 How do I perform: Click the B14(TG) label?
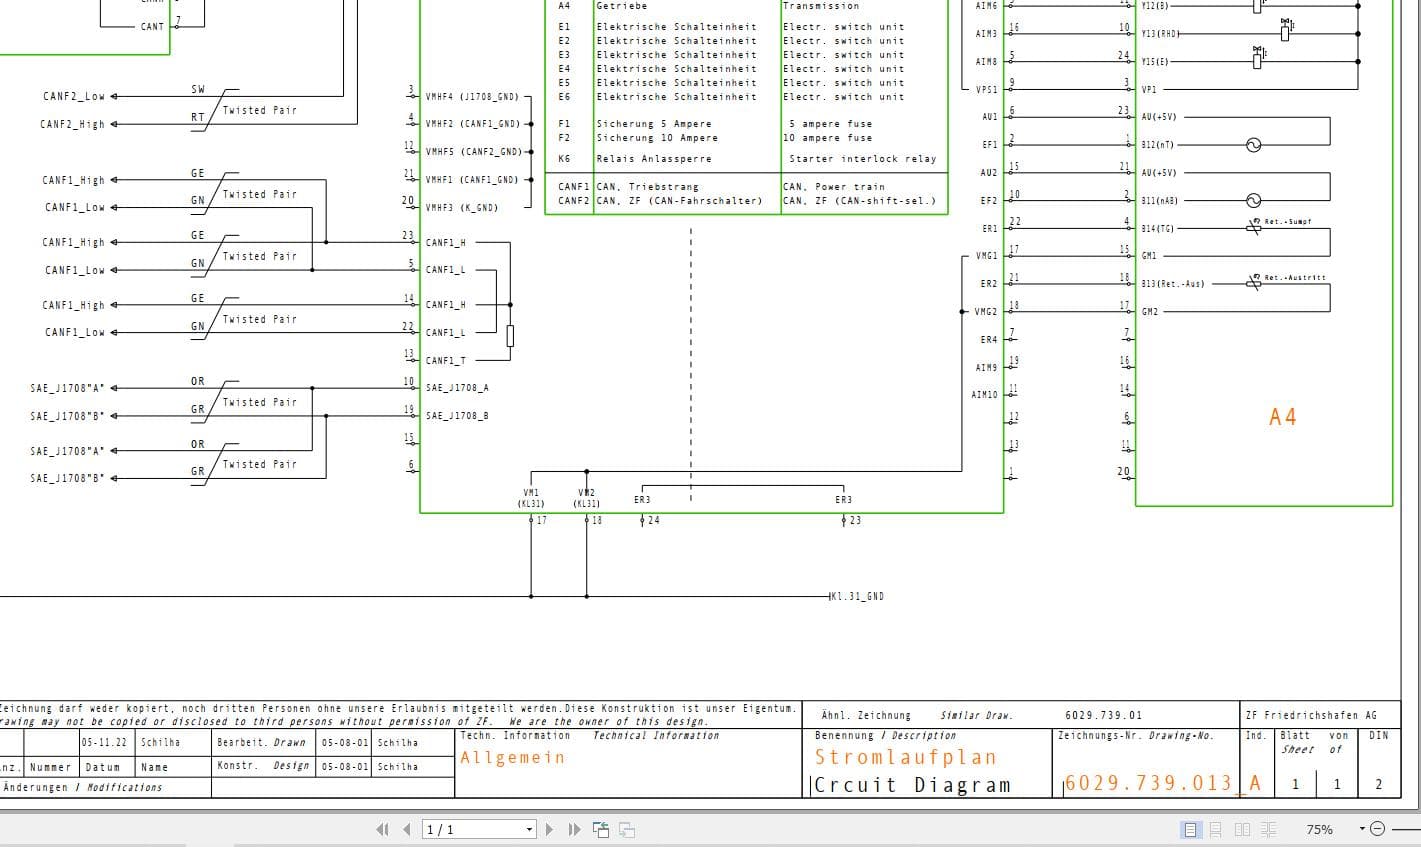[1158, 229]
